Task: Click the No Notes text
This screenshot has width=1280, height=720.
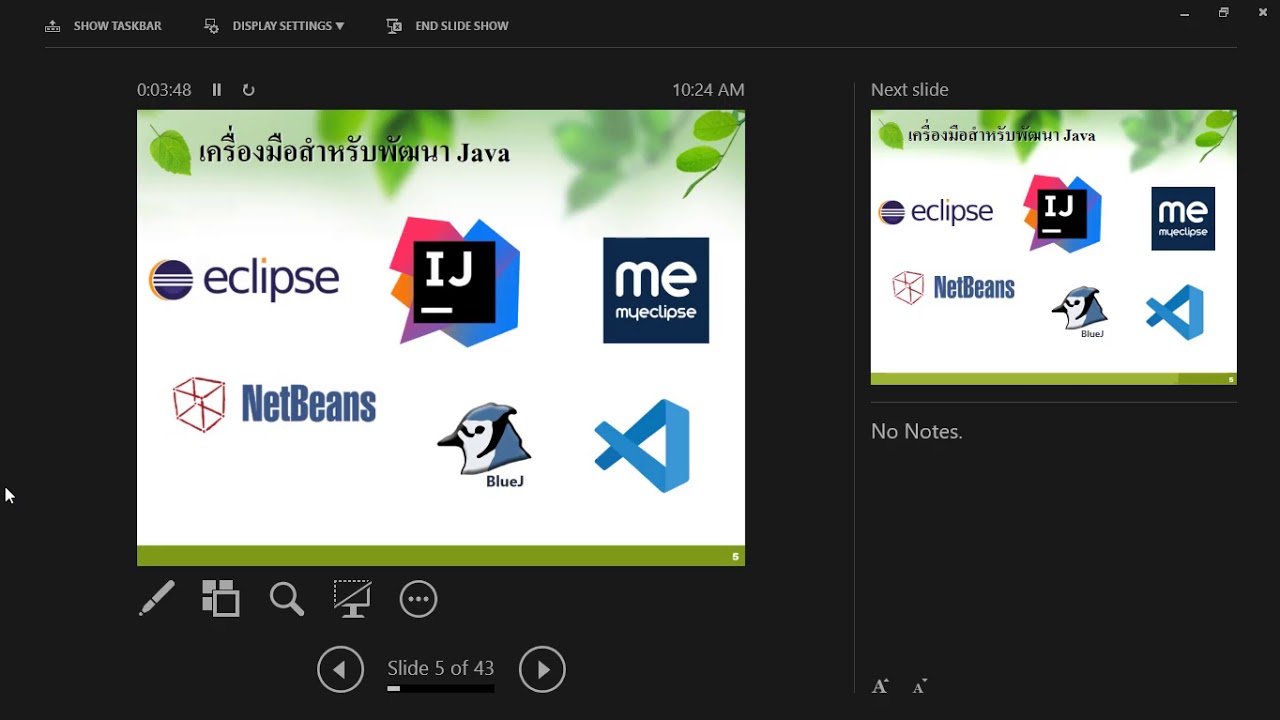Action: pos(917,432)
